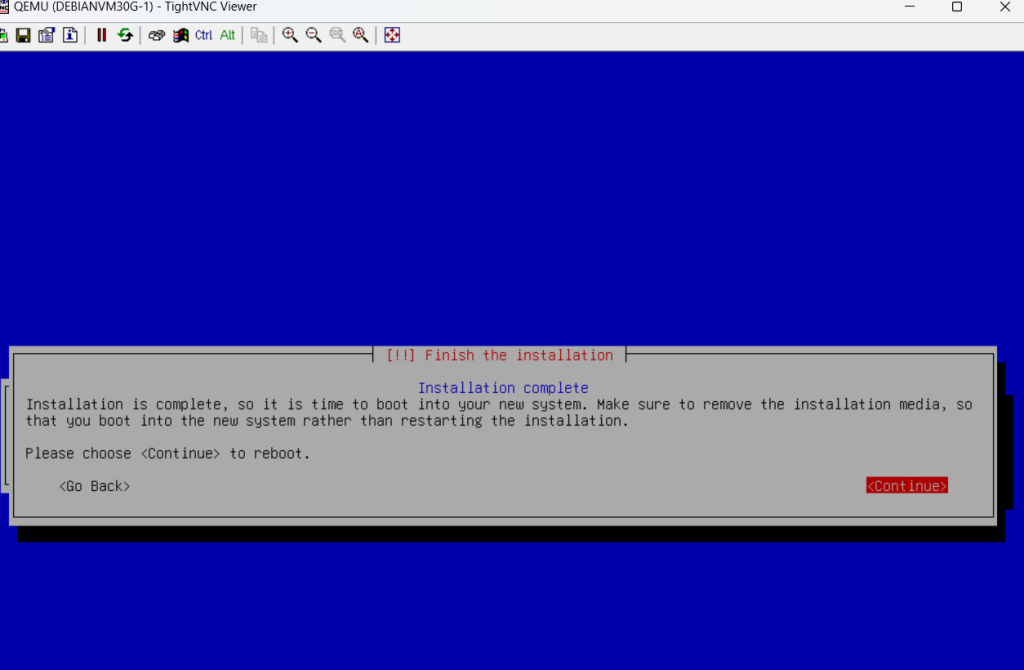Toggle the Ctrl key button
Image resolution: width=1024 pixels, height=670 pixels.
204,35
